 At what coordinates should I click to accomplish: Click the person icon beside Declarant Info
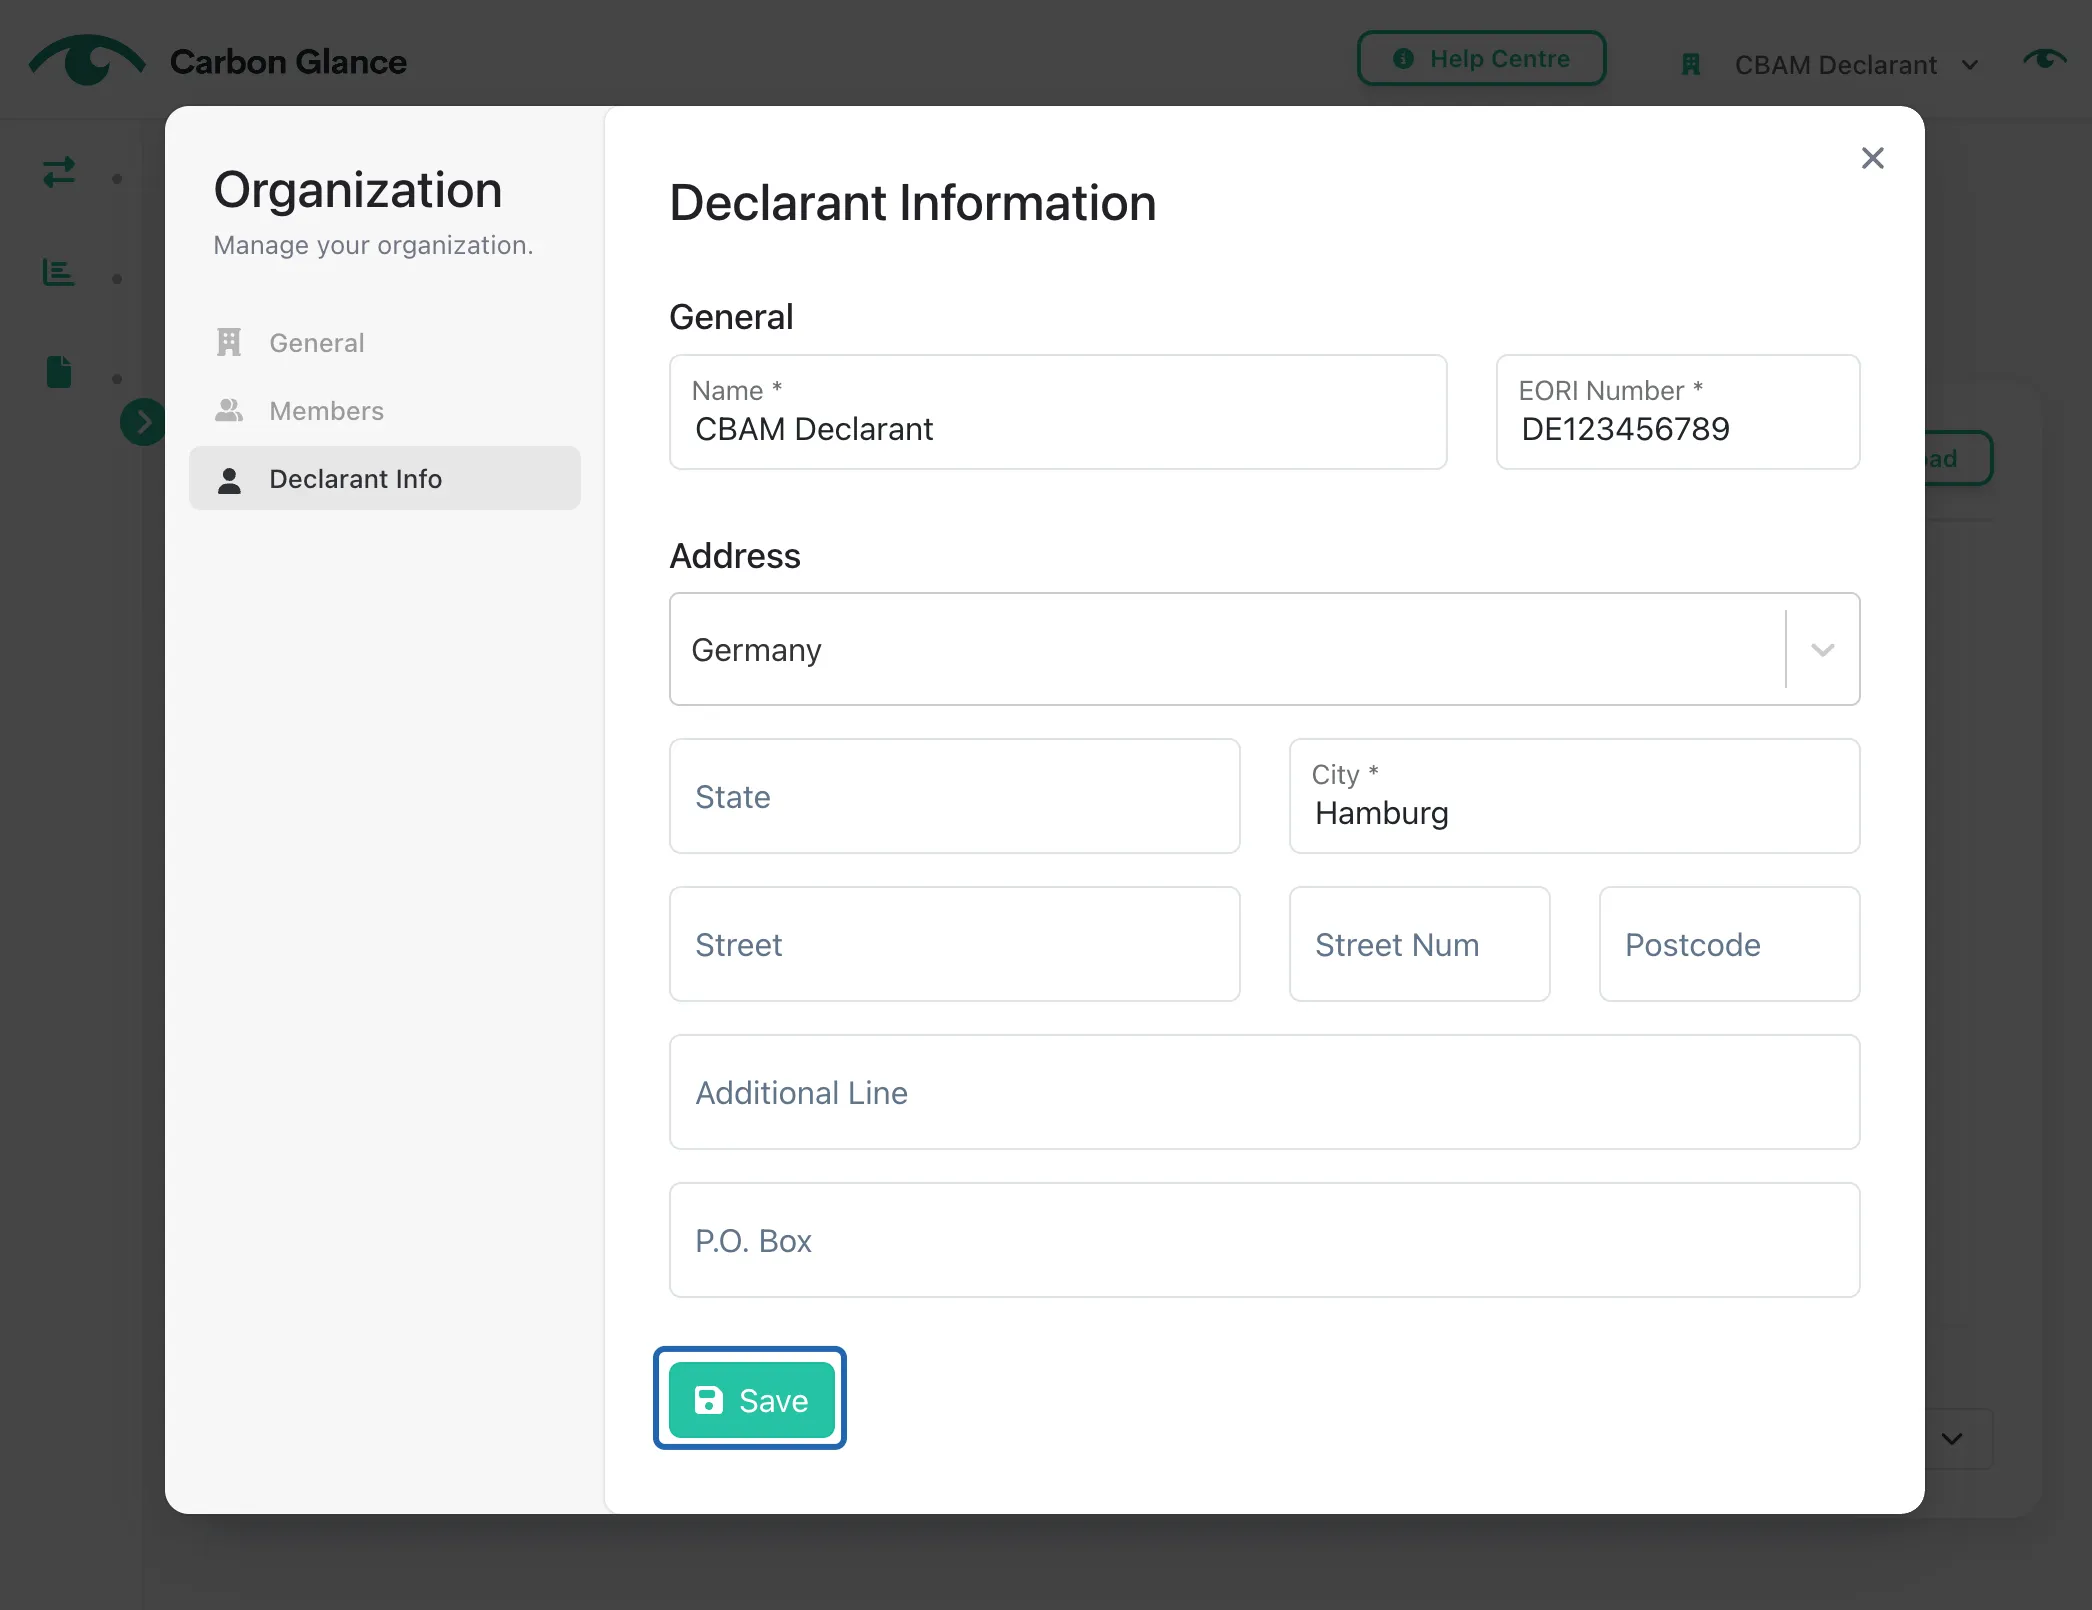tap(229, 480)
